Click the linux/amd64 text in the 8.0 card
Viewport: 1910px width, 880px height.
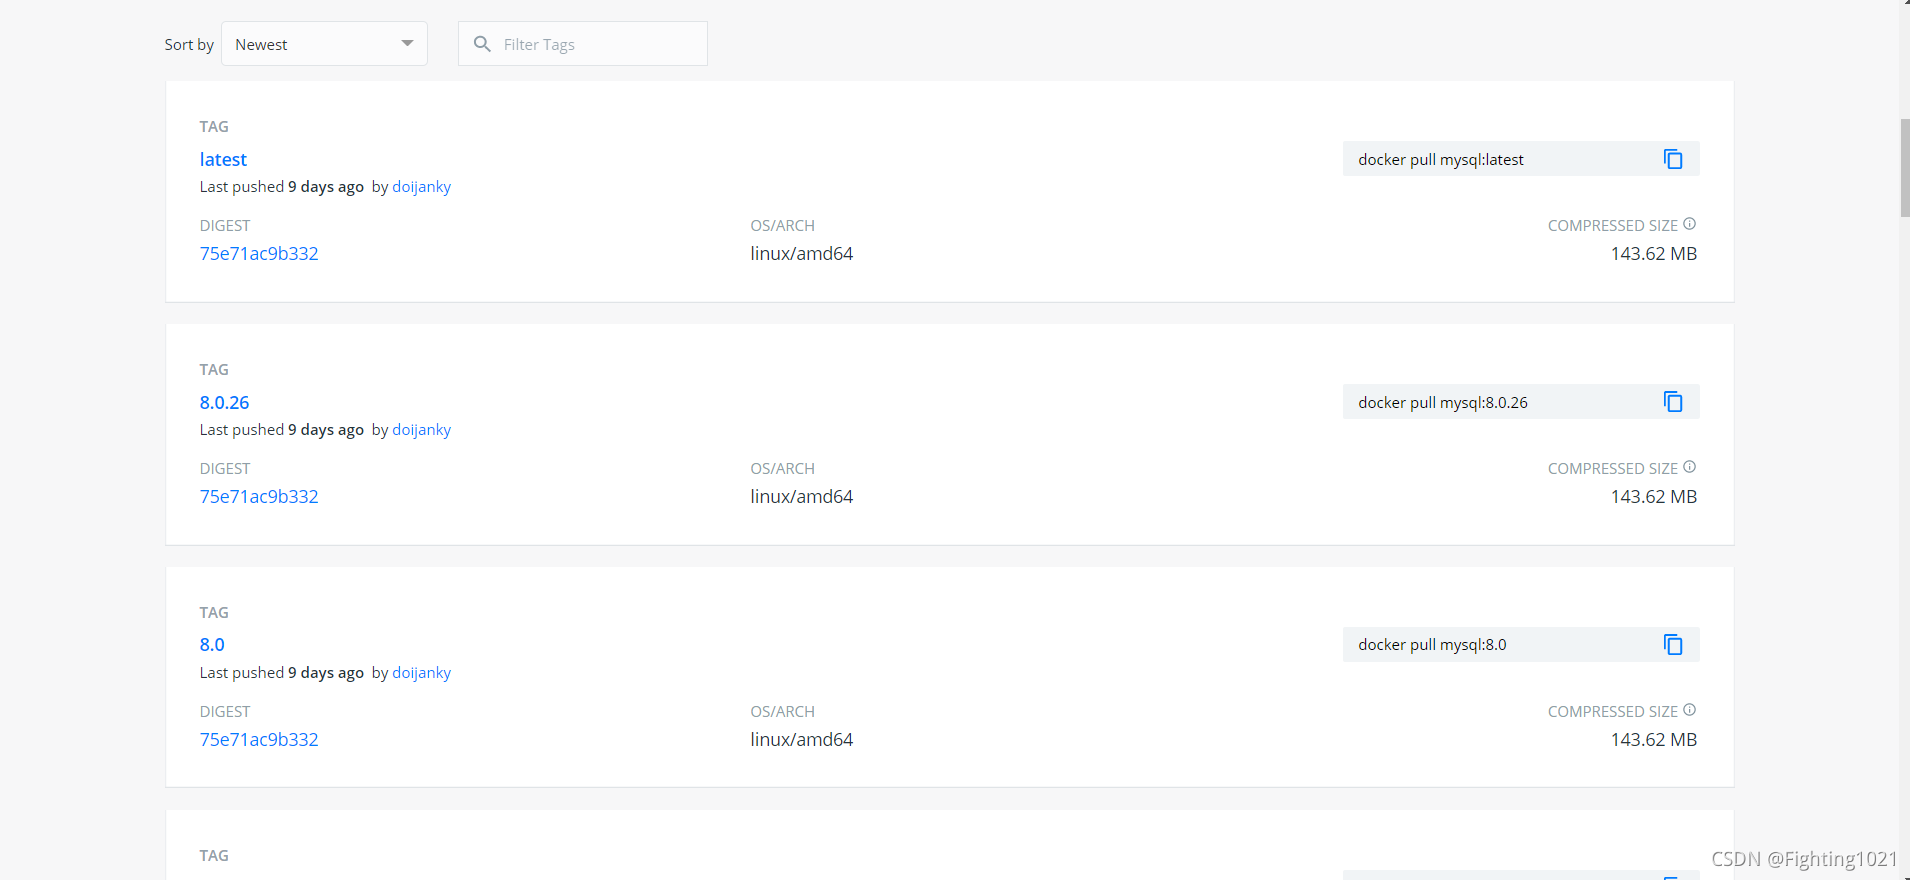pyautogui.click(x=802, y=740)
